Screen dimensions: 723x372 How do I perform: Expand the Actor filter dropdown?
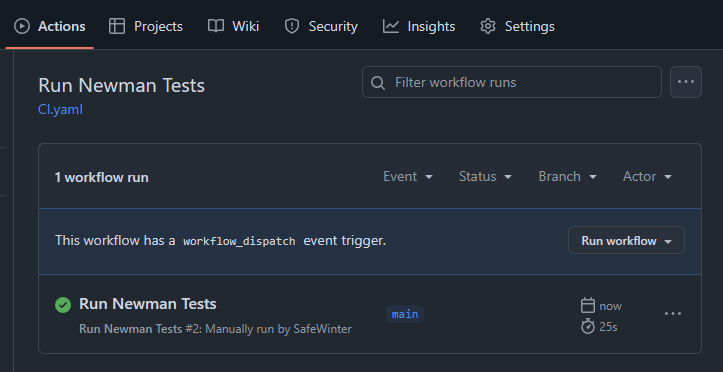[x=647, y=177]
